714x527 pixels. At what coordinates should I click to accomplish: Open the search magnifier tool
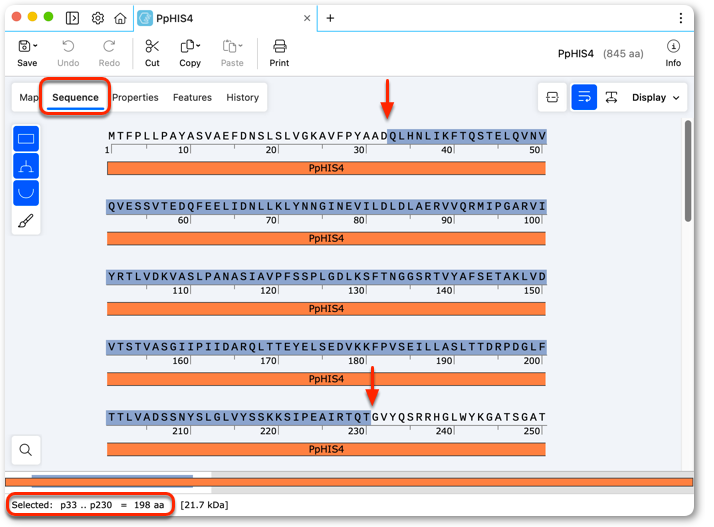(26, 450)
